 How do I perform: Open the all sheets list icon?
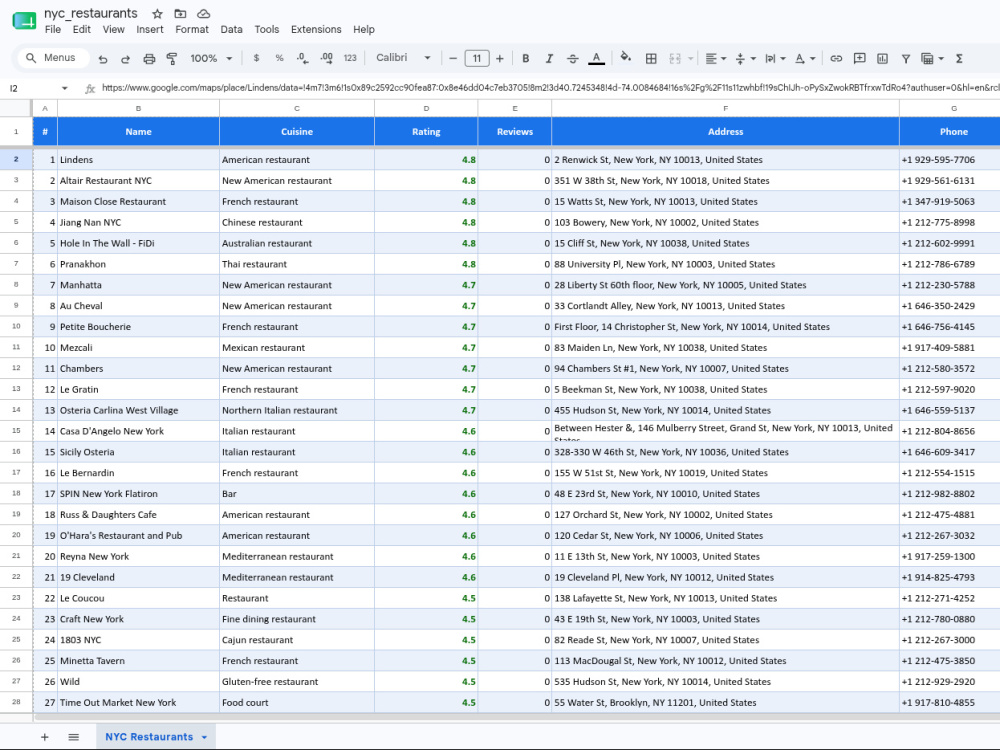pos(73,737)
